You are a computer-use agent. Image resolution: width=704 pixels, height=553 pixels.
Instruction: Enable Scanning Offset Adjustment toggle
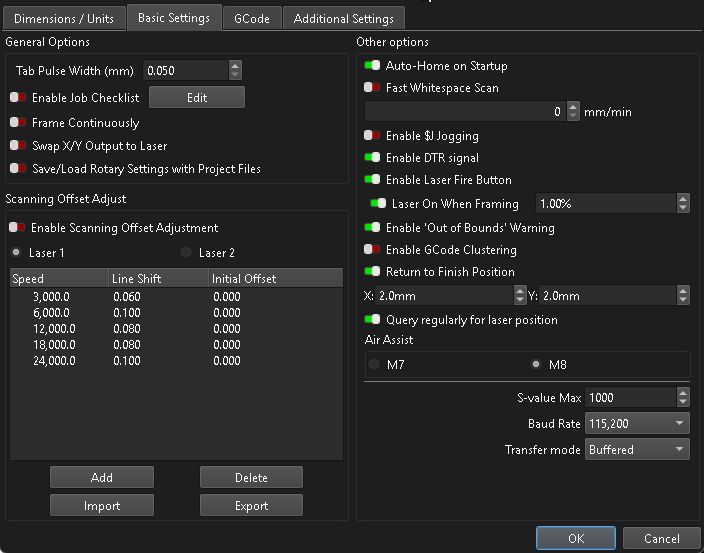tap(17, 228)
